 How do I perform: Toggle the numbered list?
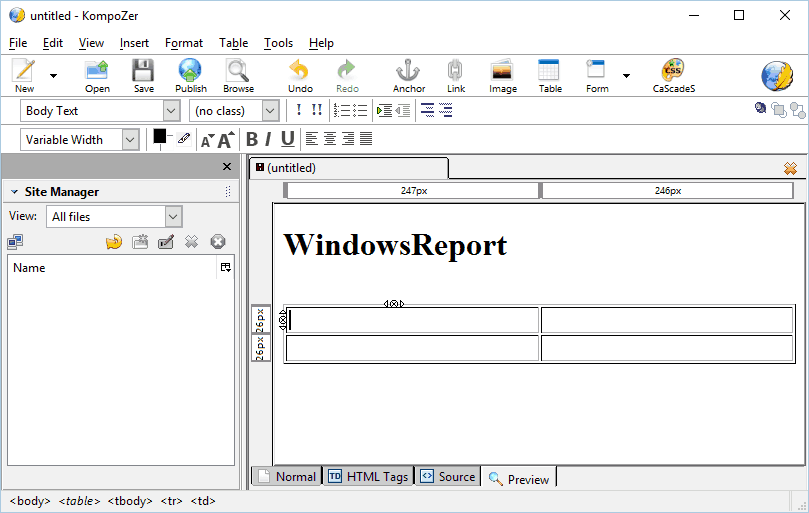click(342, 110)
